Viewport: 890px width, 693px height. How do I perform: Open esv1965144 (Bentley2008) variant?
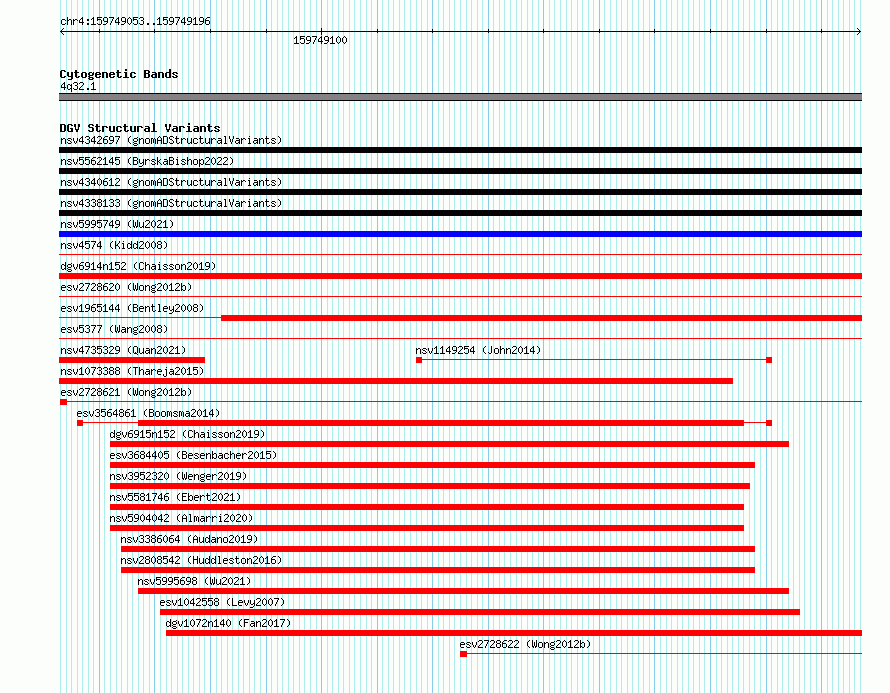point(132,308)
